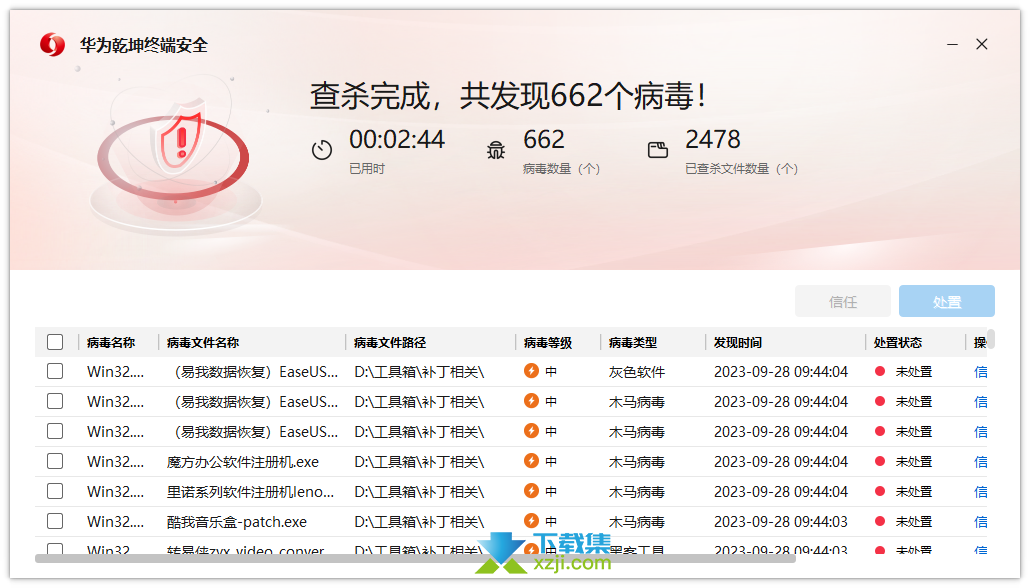1030x588 pixels.
Task: Click the severity icon in the 灰色软件 row
Action: click(x=531, y=371)
